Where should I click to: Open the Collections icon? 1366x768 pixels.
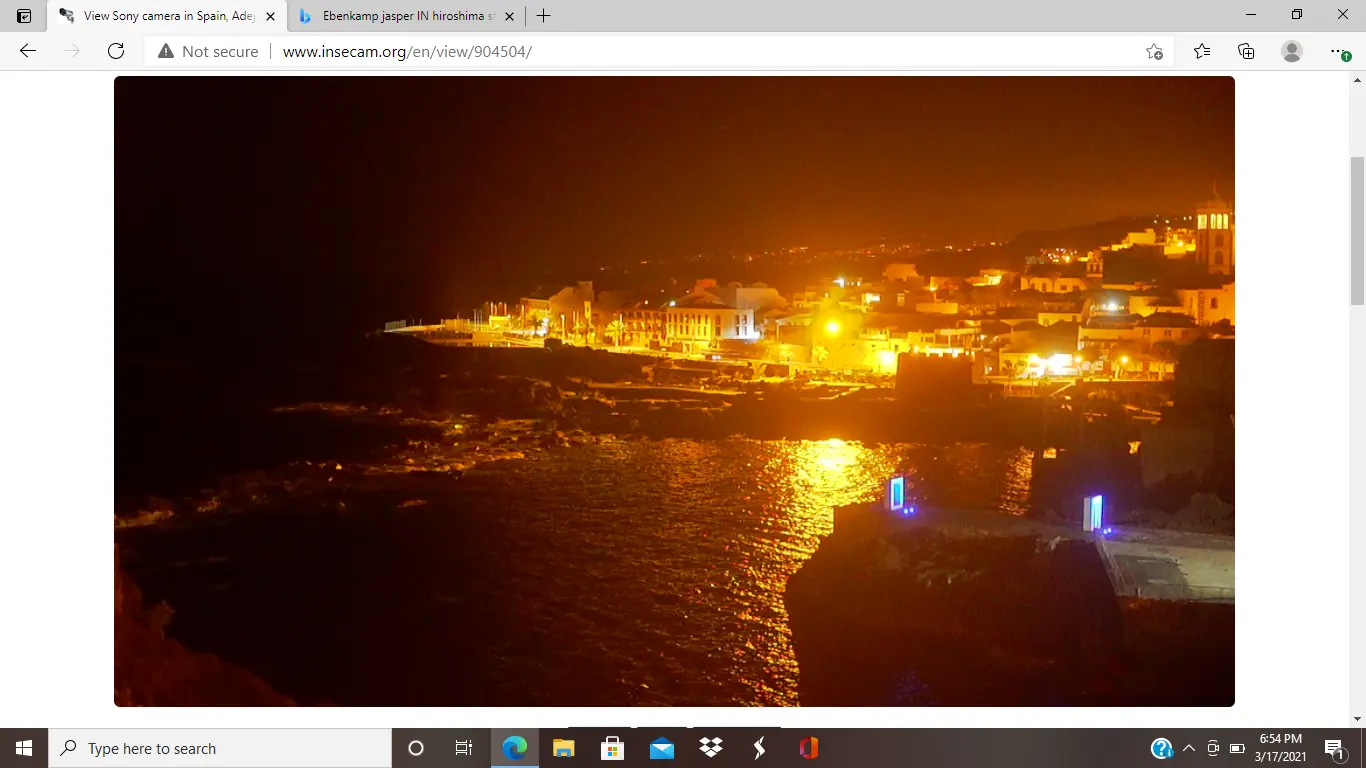(x=1246, y=51)
